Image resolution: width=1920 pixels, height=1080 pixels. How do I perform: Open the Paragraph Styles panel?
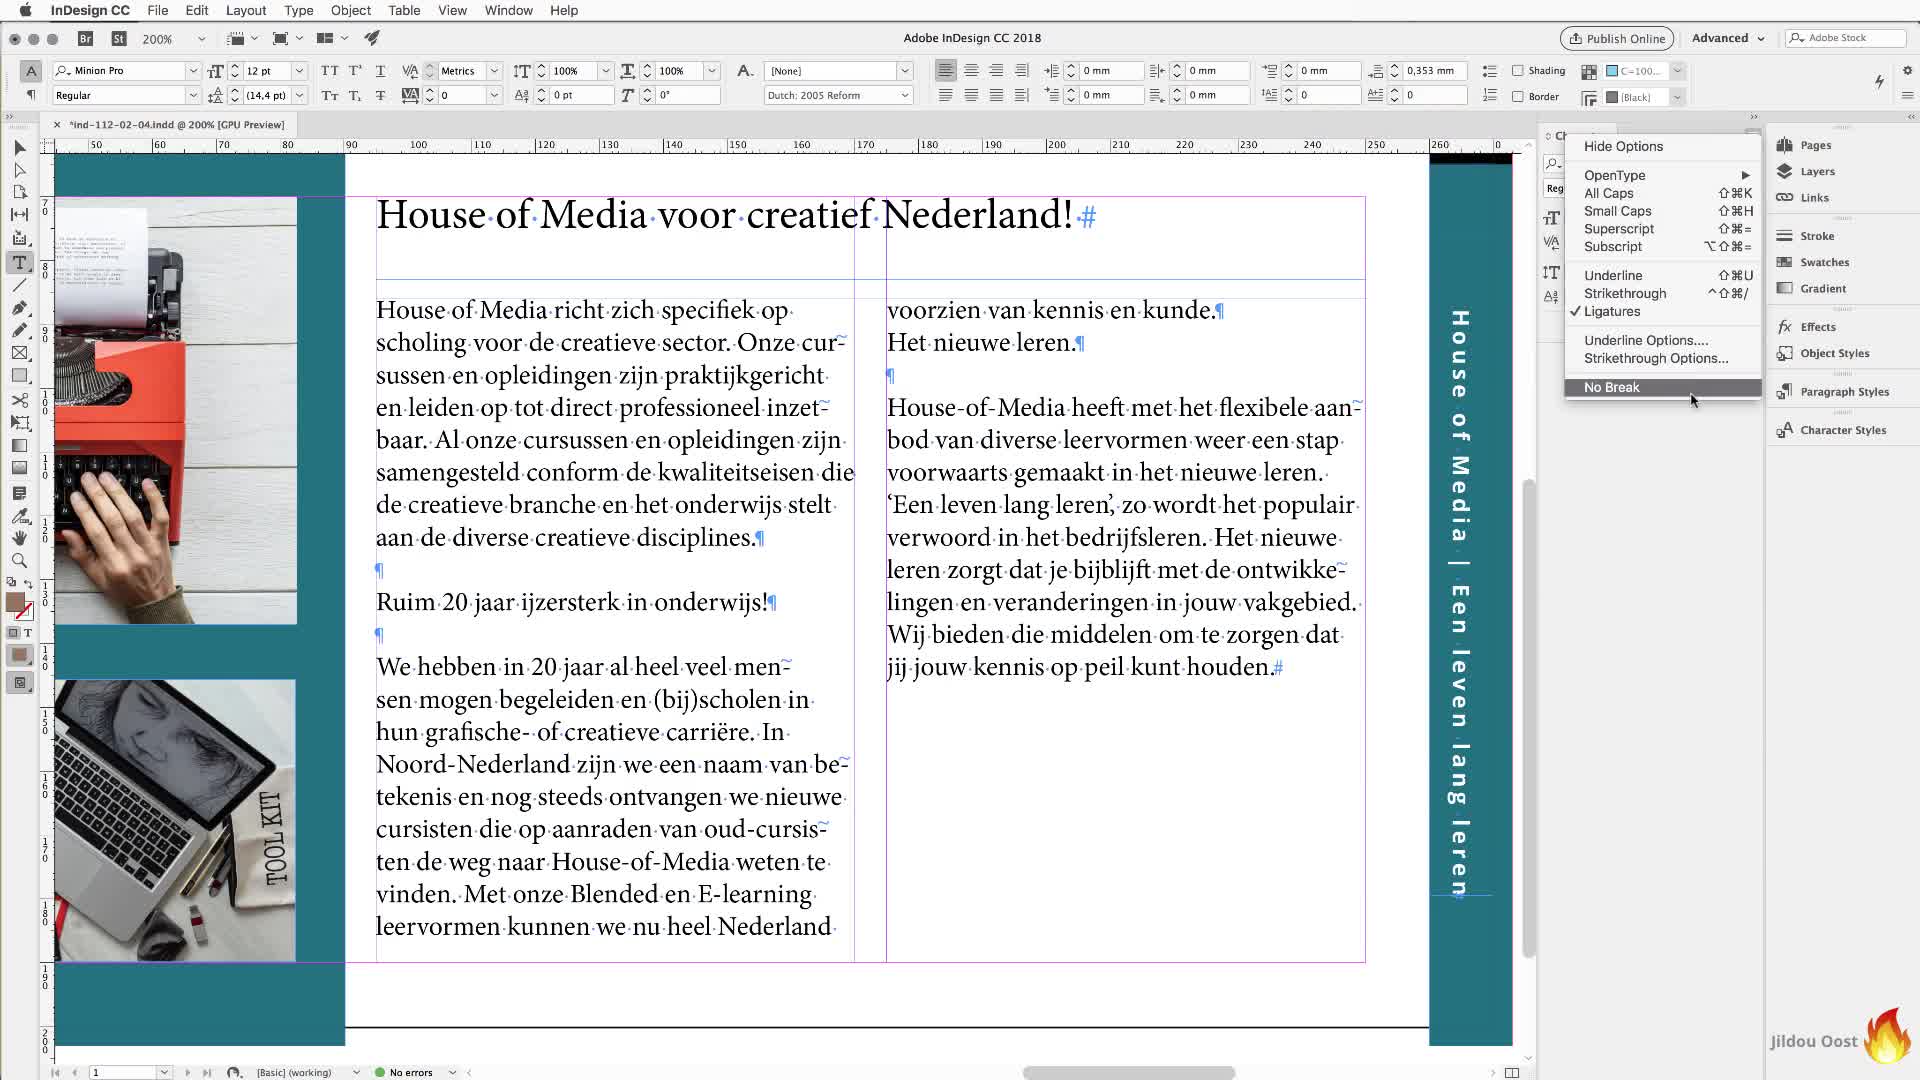(x=1844, y=392)
